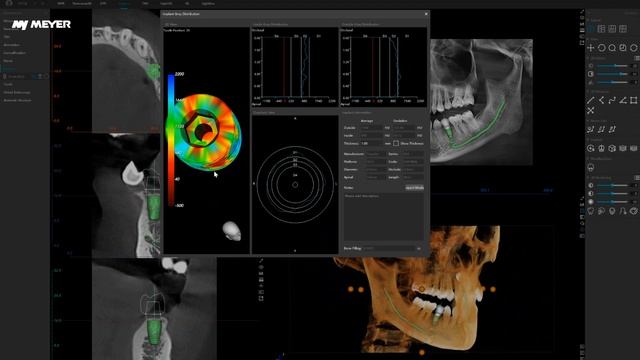Image resolution: width=640 pixels, height=360 pixels.
Task: Click the button beside the Notes label
Action: tap(414, 188)
